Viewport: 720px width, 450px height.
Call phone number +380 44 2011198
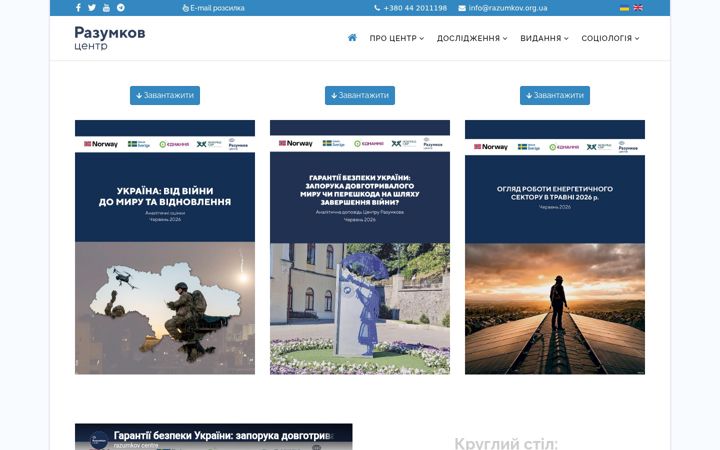411,8
